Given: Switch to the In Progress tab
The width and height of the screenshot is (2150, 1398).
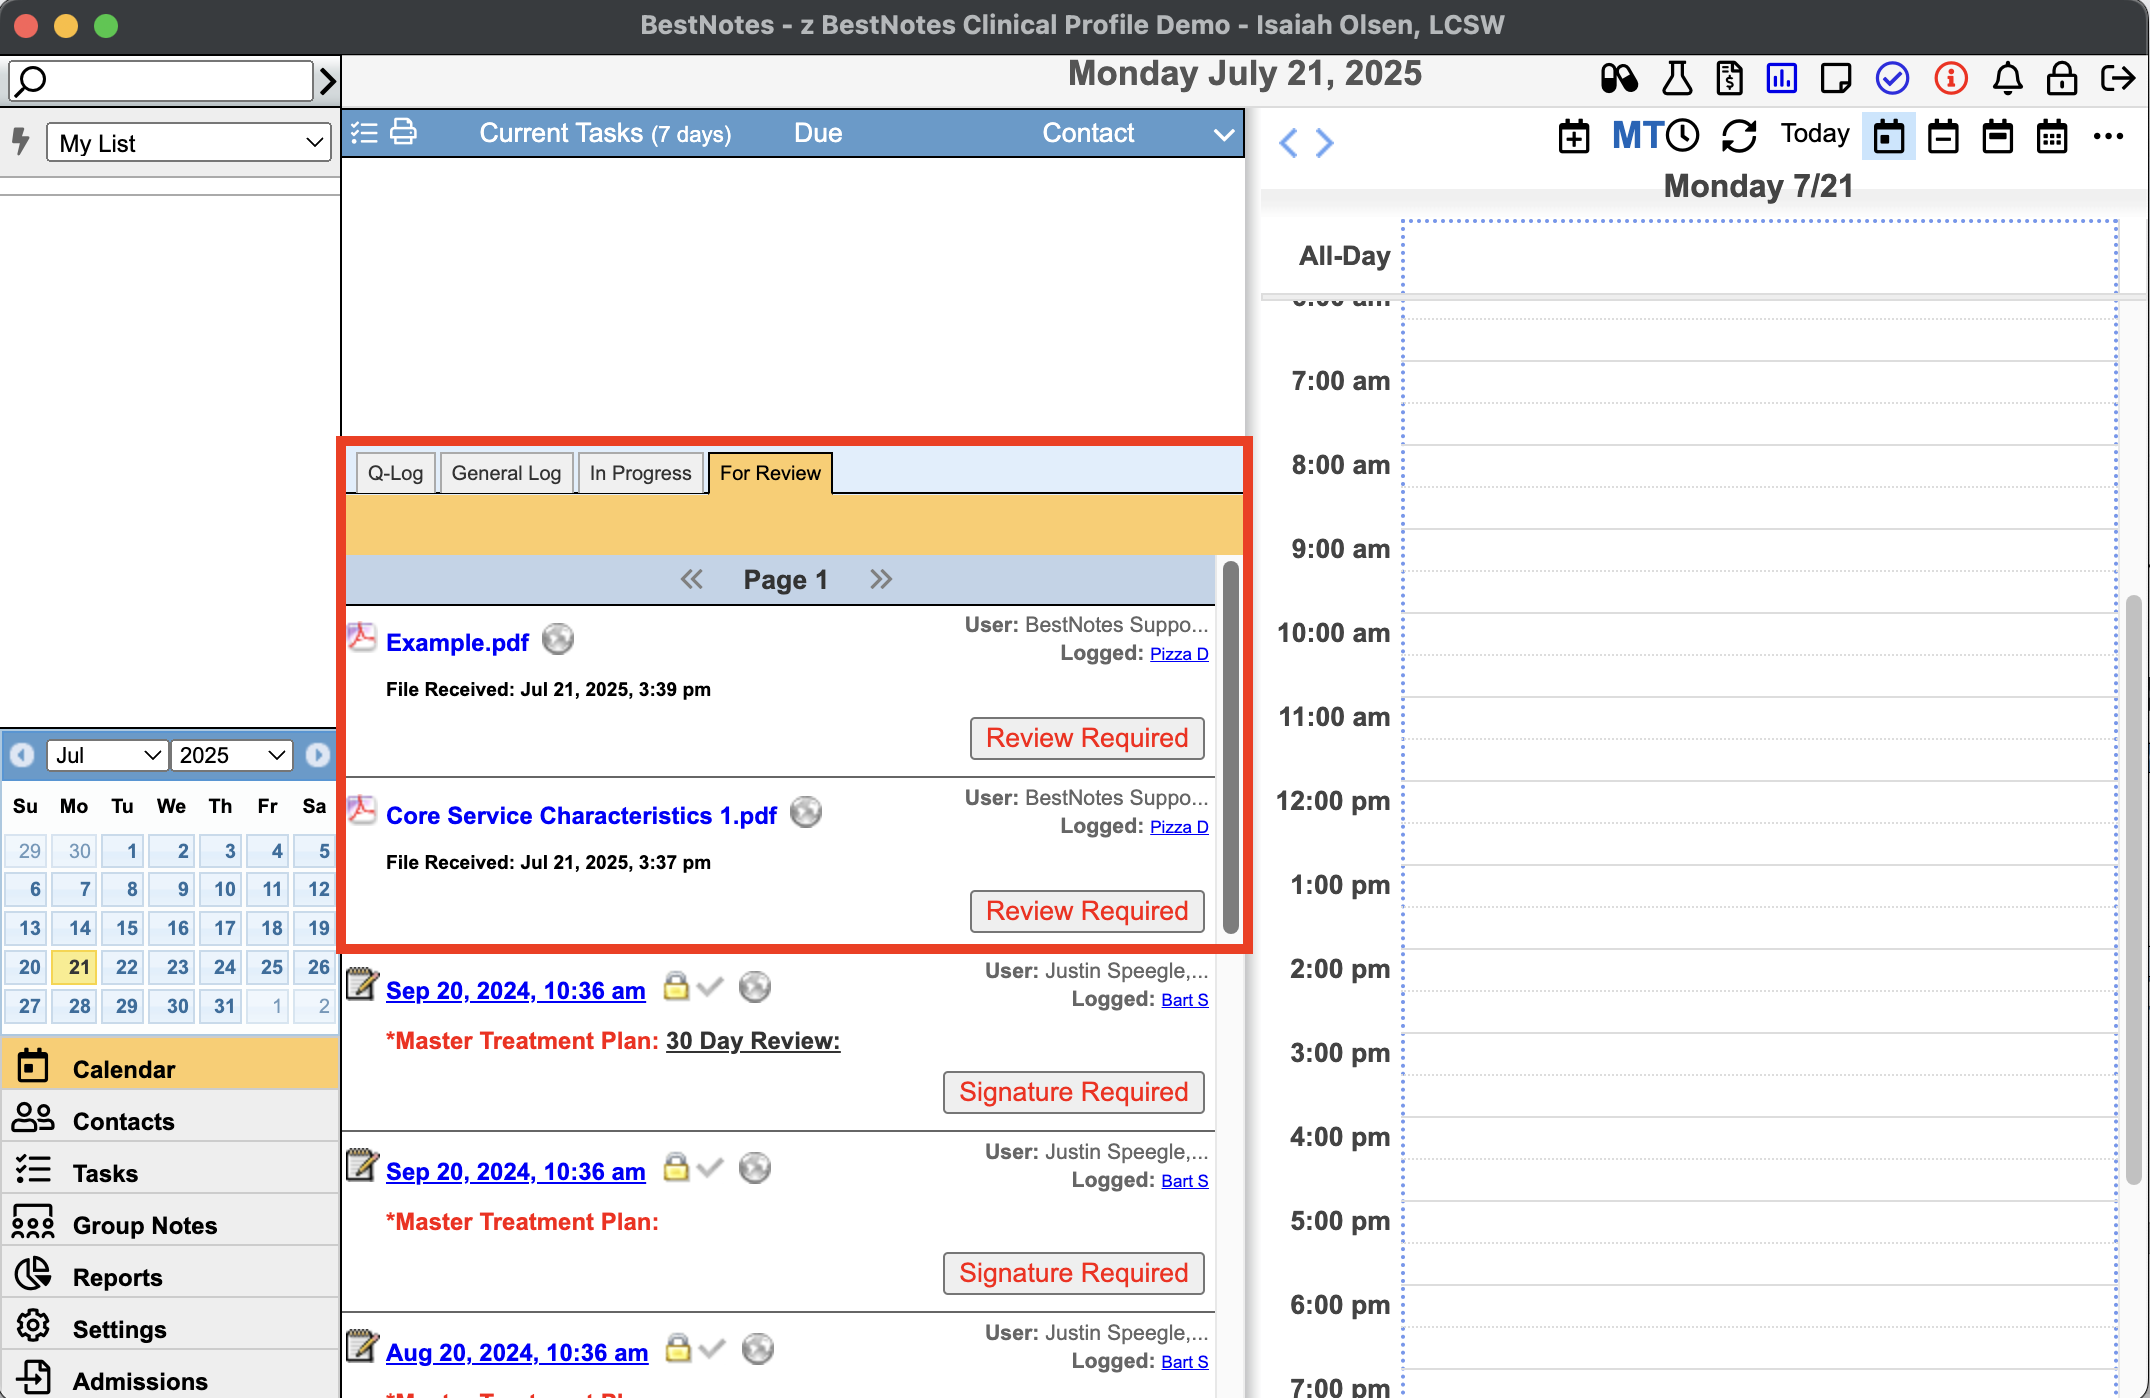Looking at the screenshot, I should (x=640, y=473).
